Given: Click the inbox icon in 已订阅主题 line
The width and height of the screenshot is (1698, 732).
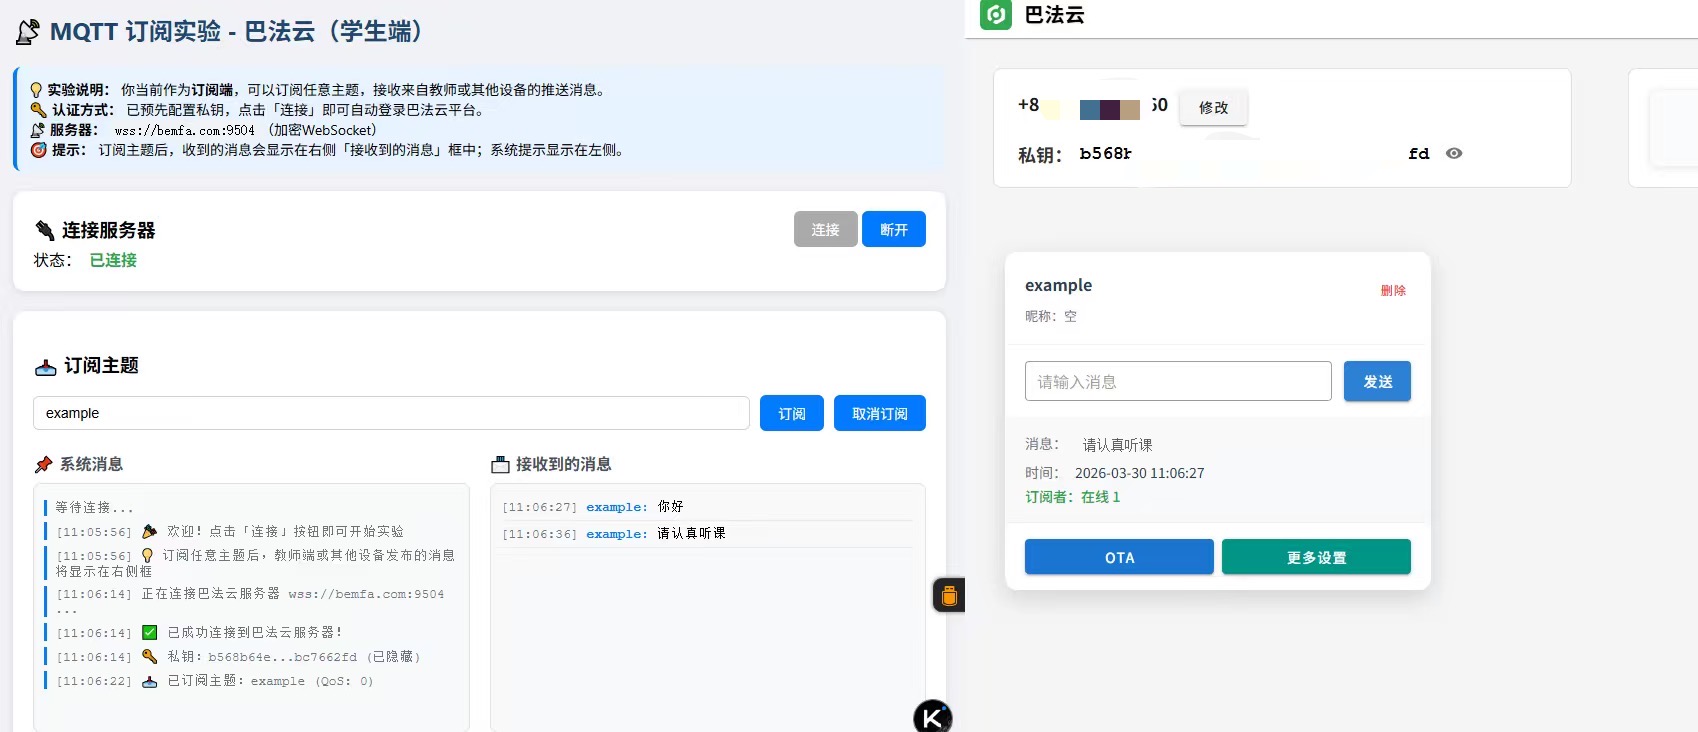Looking at the screenshot, I should pyautogui.click(x=150, y=681).
